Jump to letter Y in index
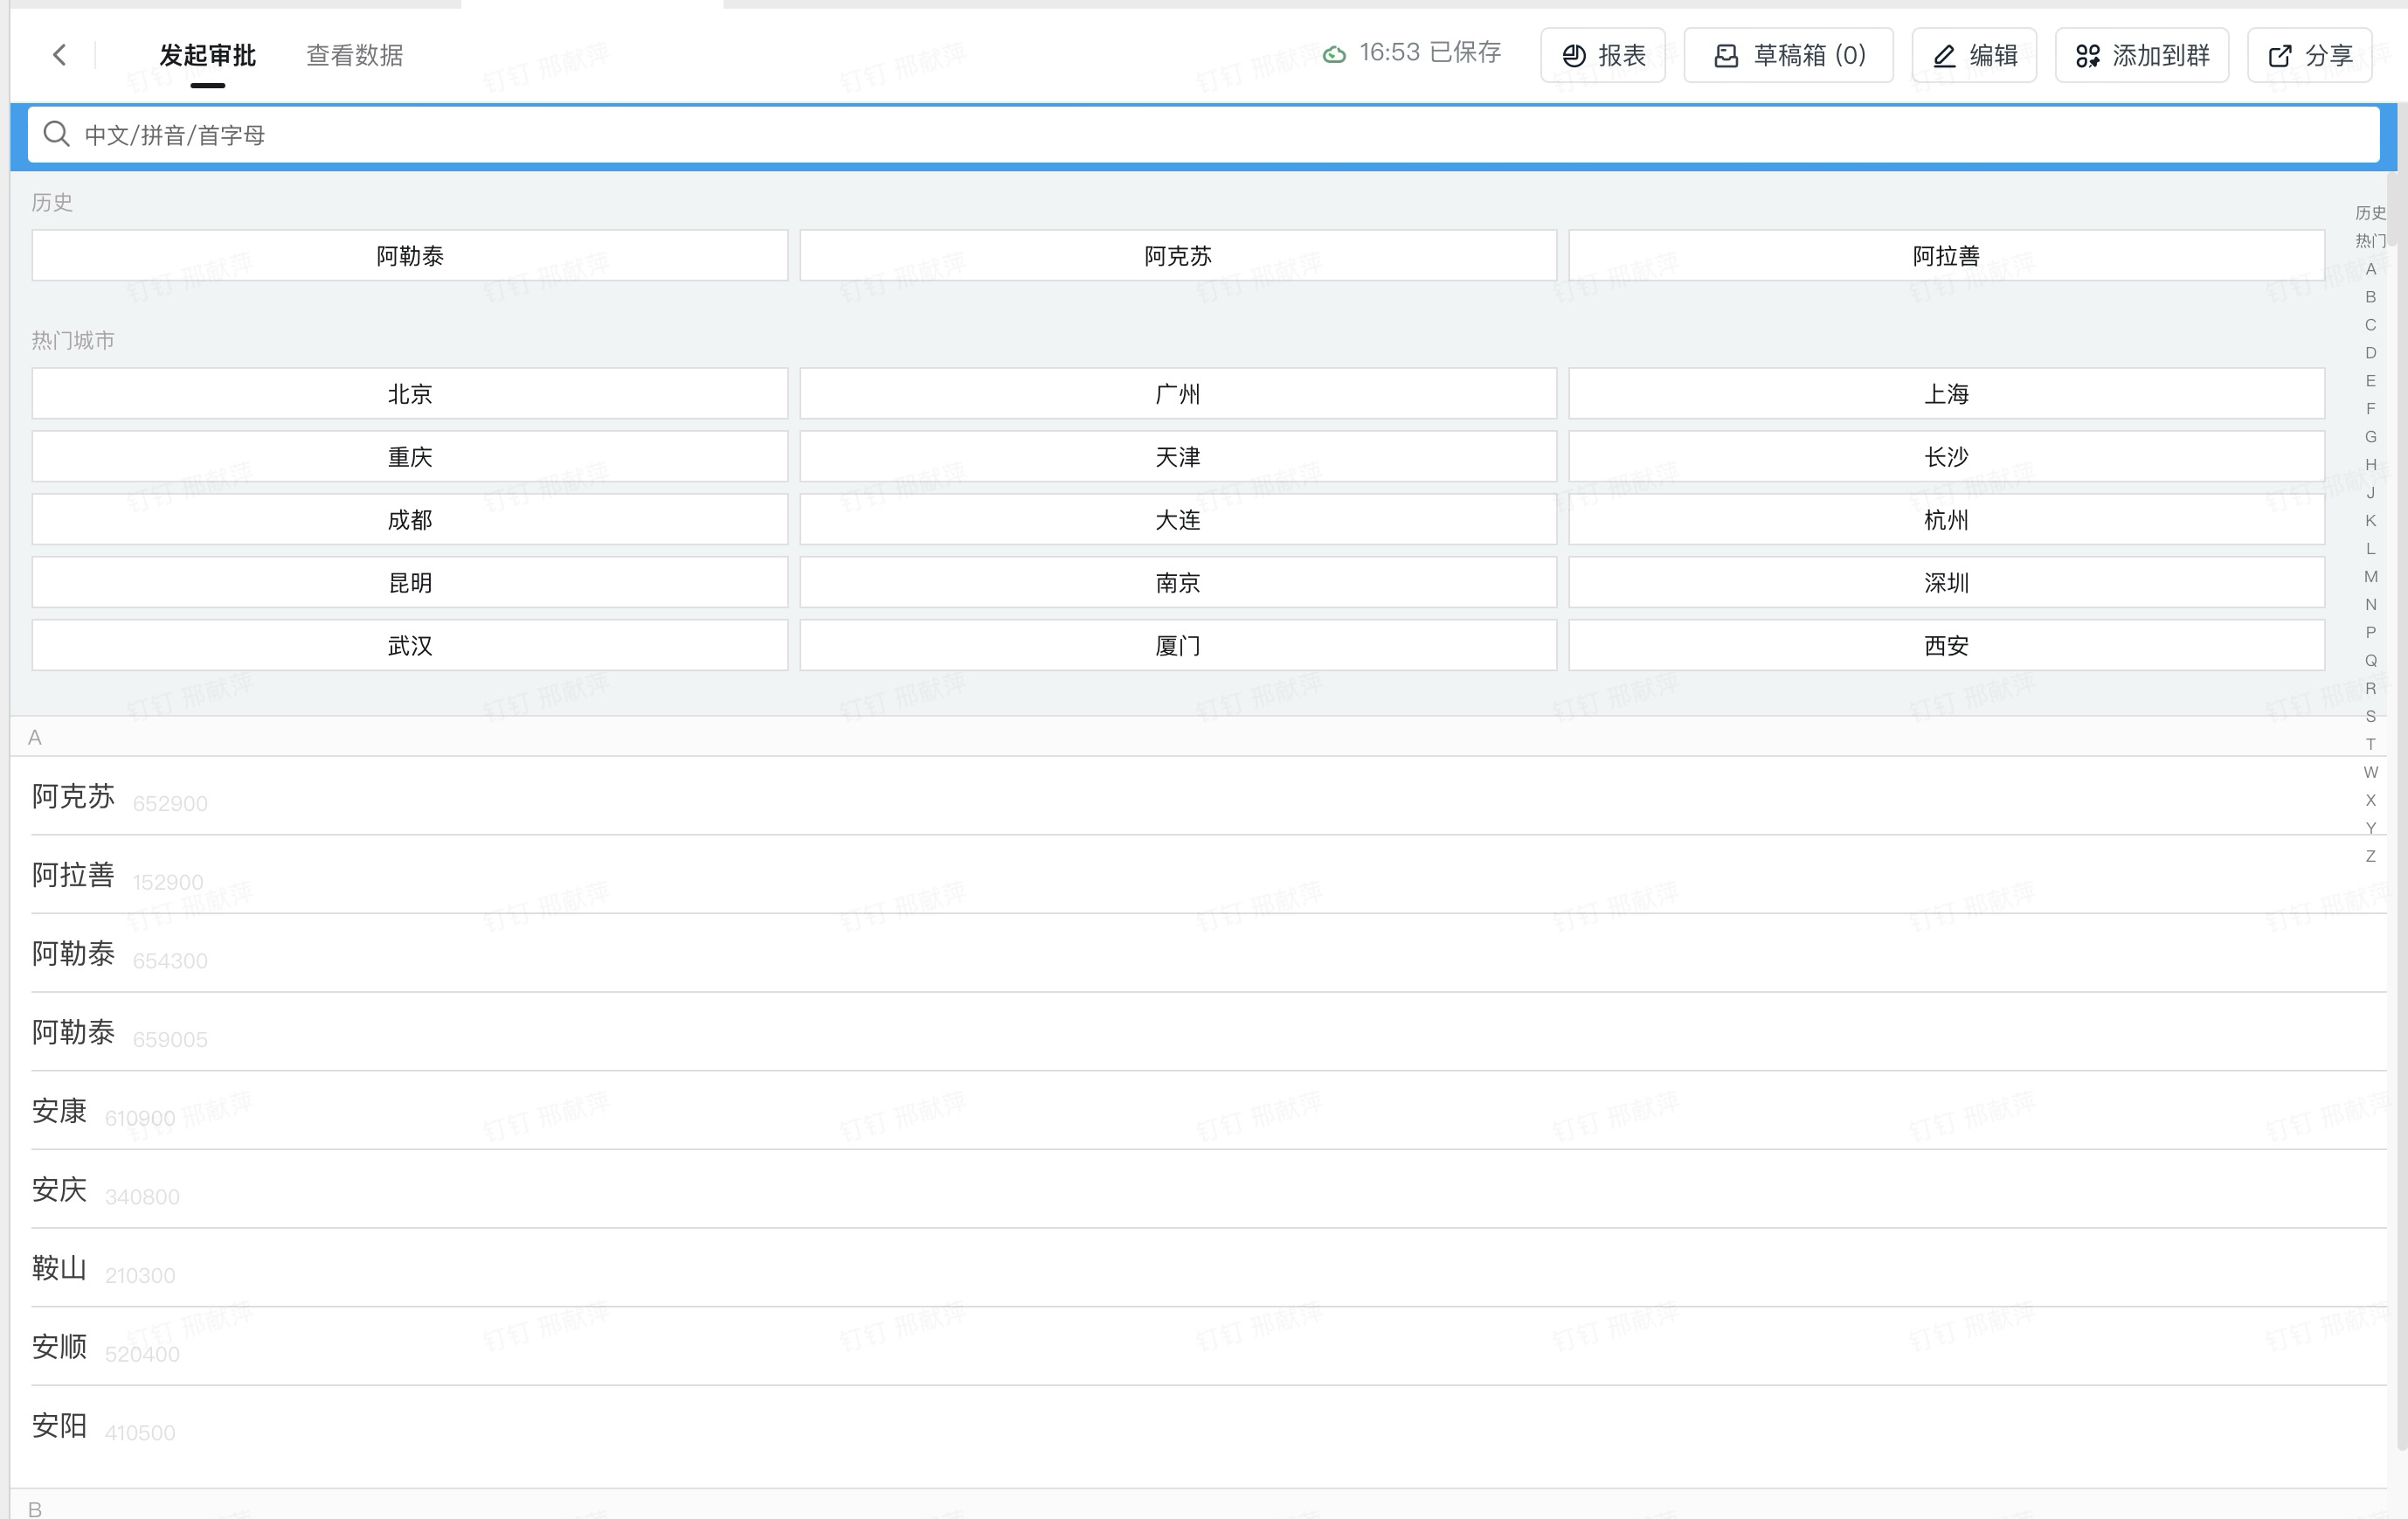 click(x=2370, y=829)
